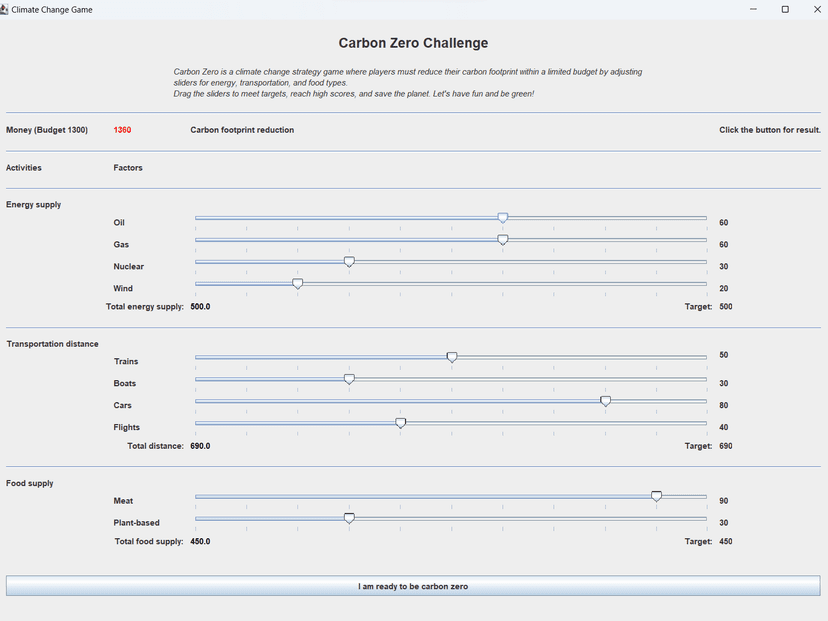Adjust the Cars transportation slider
Image resolution: width=828 pixels, height=621 pixels.
pos(605,400)
